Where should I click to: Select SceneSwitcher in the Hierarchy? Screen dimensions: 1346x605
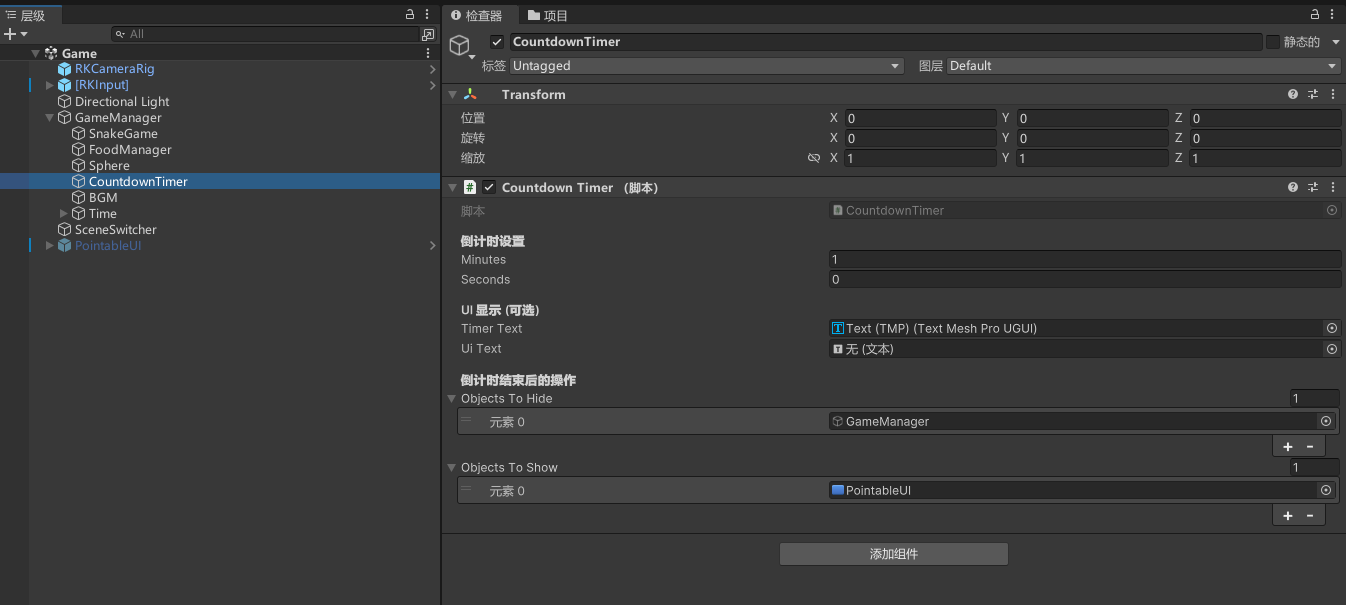[116, 229]
